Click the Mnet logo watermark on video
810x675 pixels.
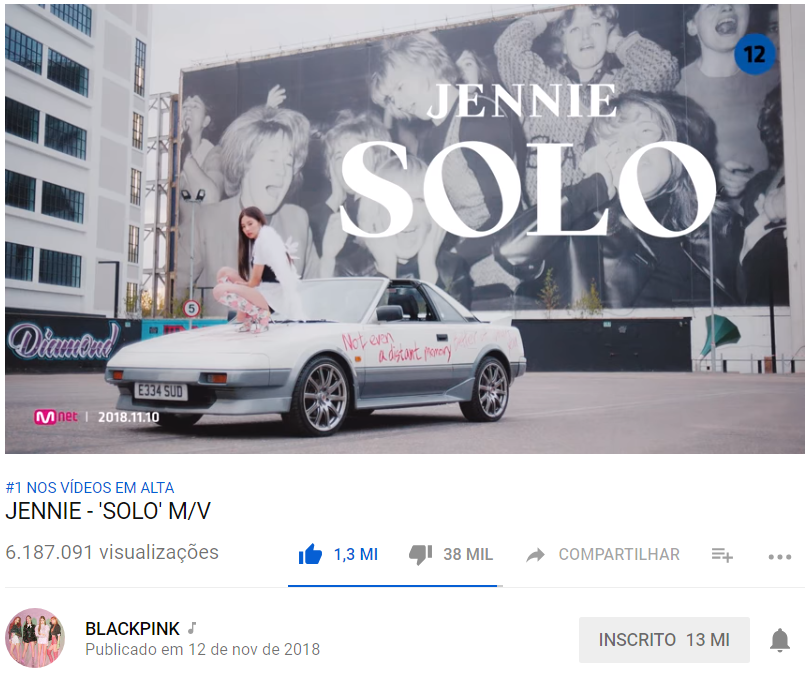(56, 417)
